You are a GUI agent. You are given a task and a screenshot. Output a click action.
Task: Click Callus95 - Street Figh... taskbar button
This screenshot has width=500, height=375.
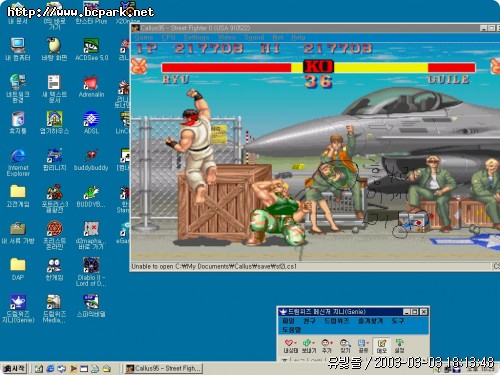pos(163,368)
